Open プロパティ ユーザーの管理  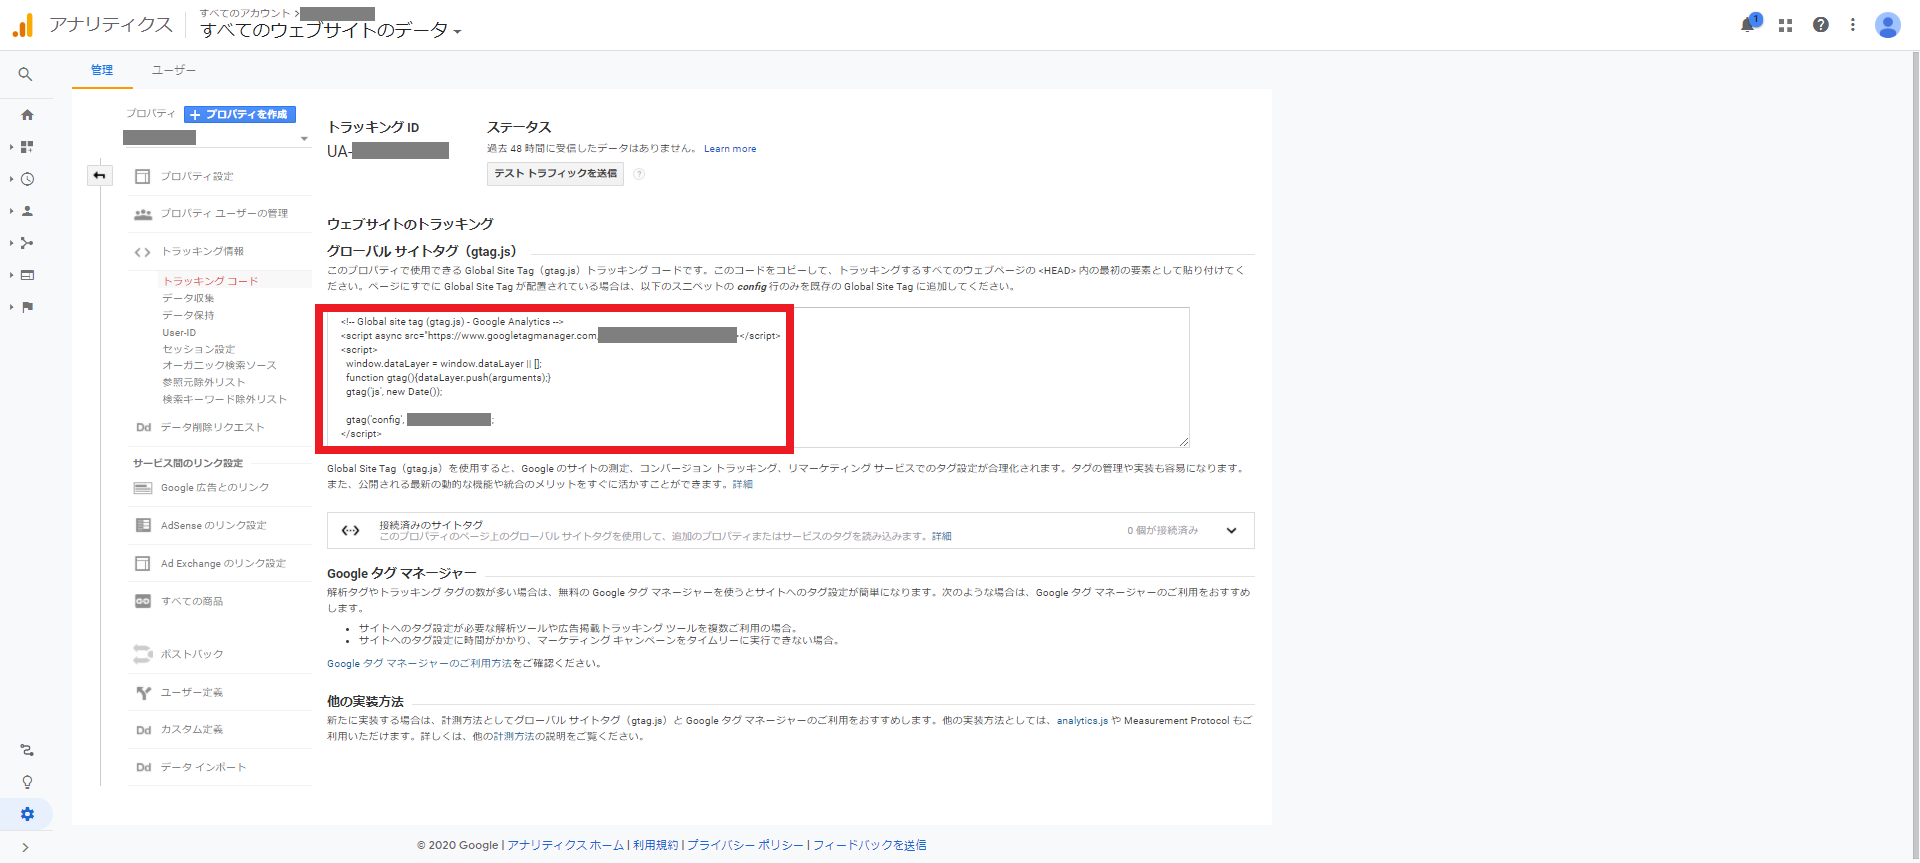224,214
